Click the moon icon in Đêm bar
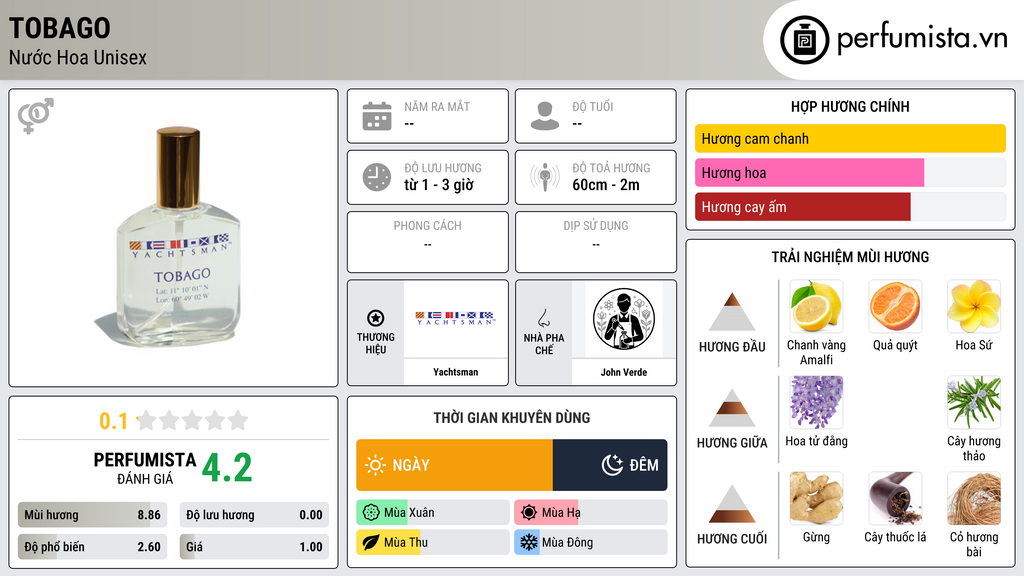 point(612,465)
